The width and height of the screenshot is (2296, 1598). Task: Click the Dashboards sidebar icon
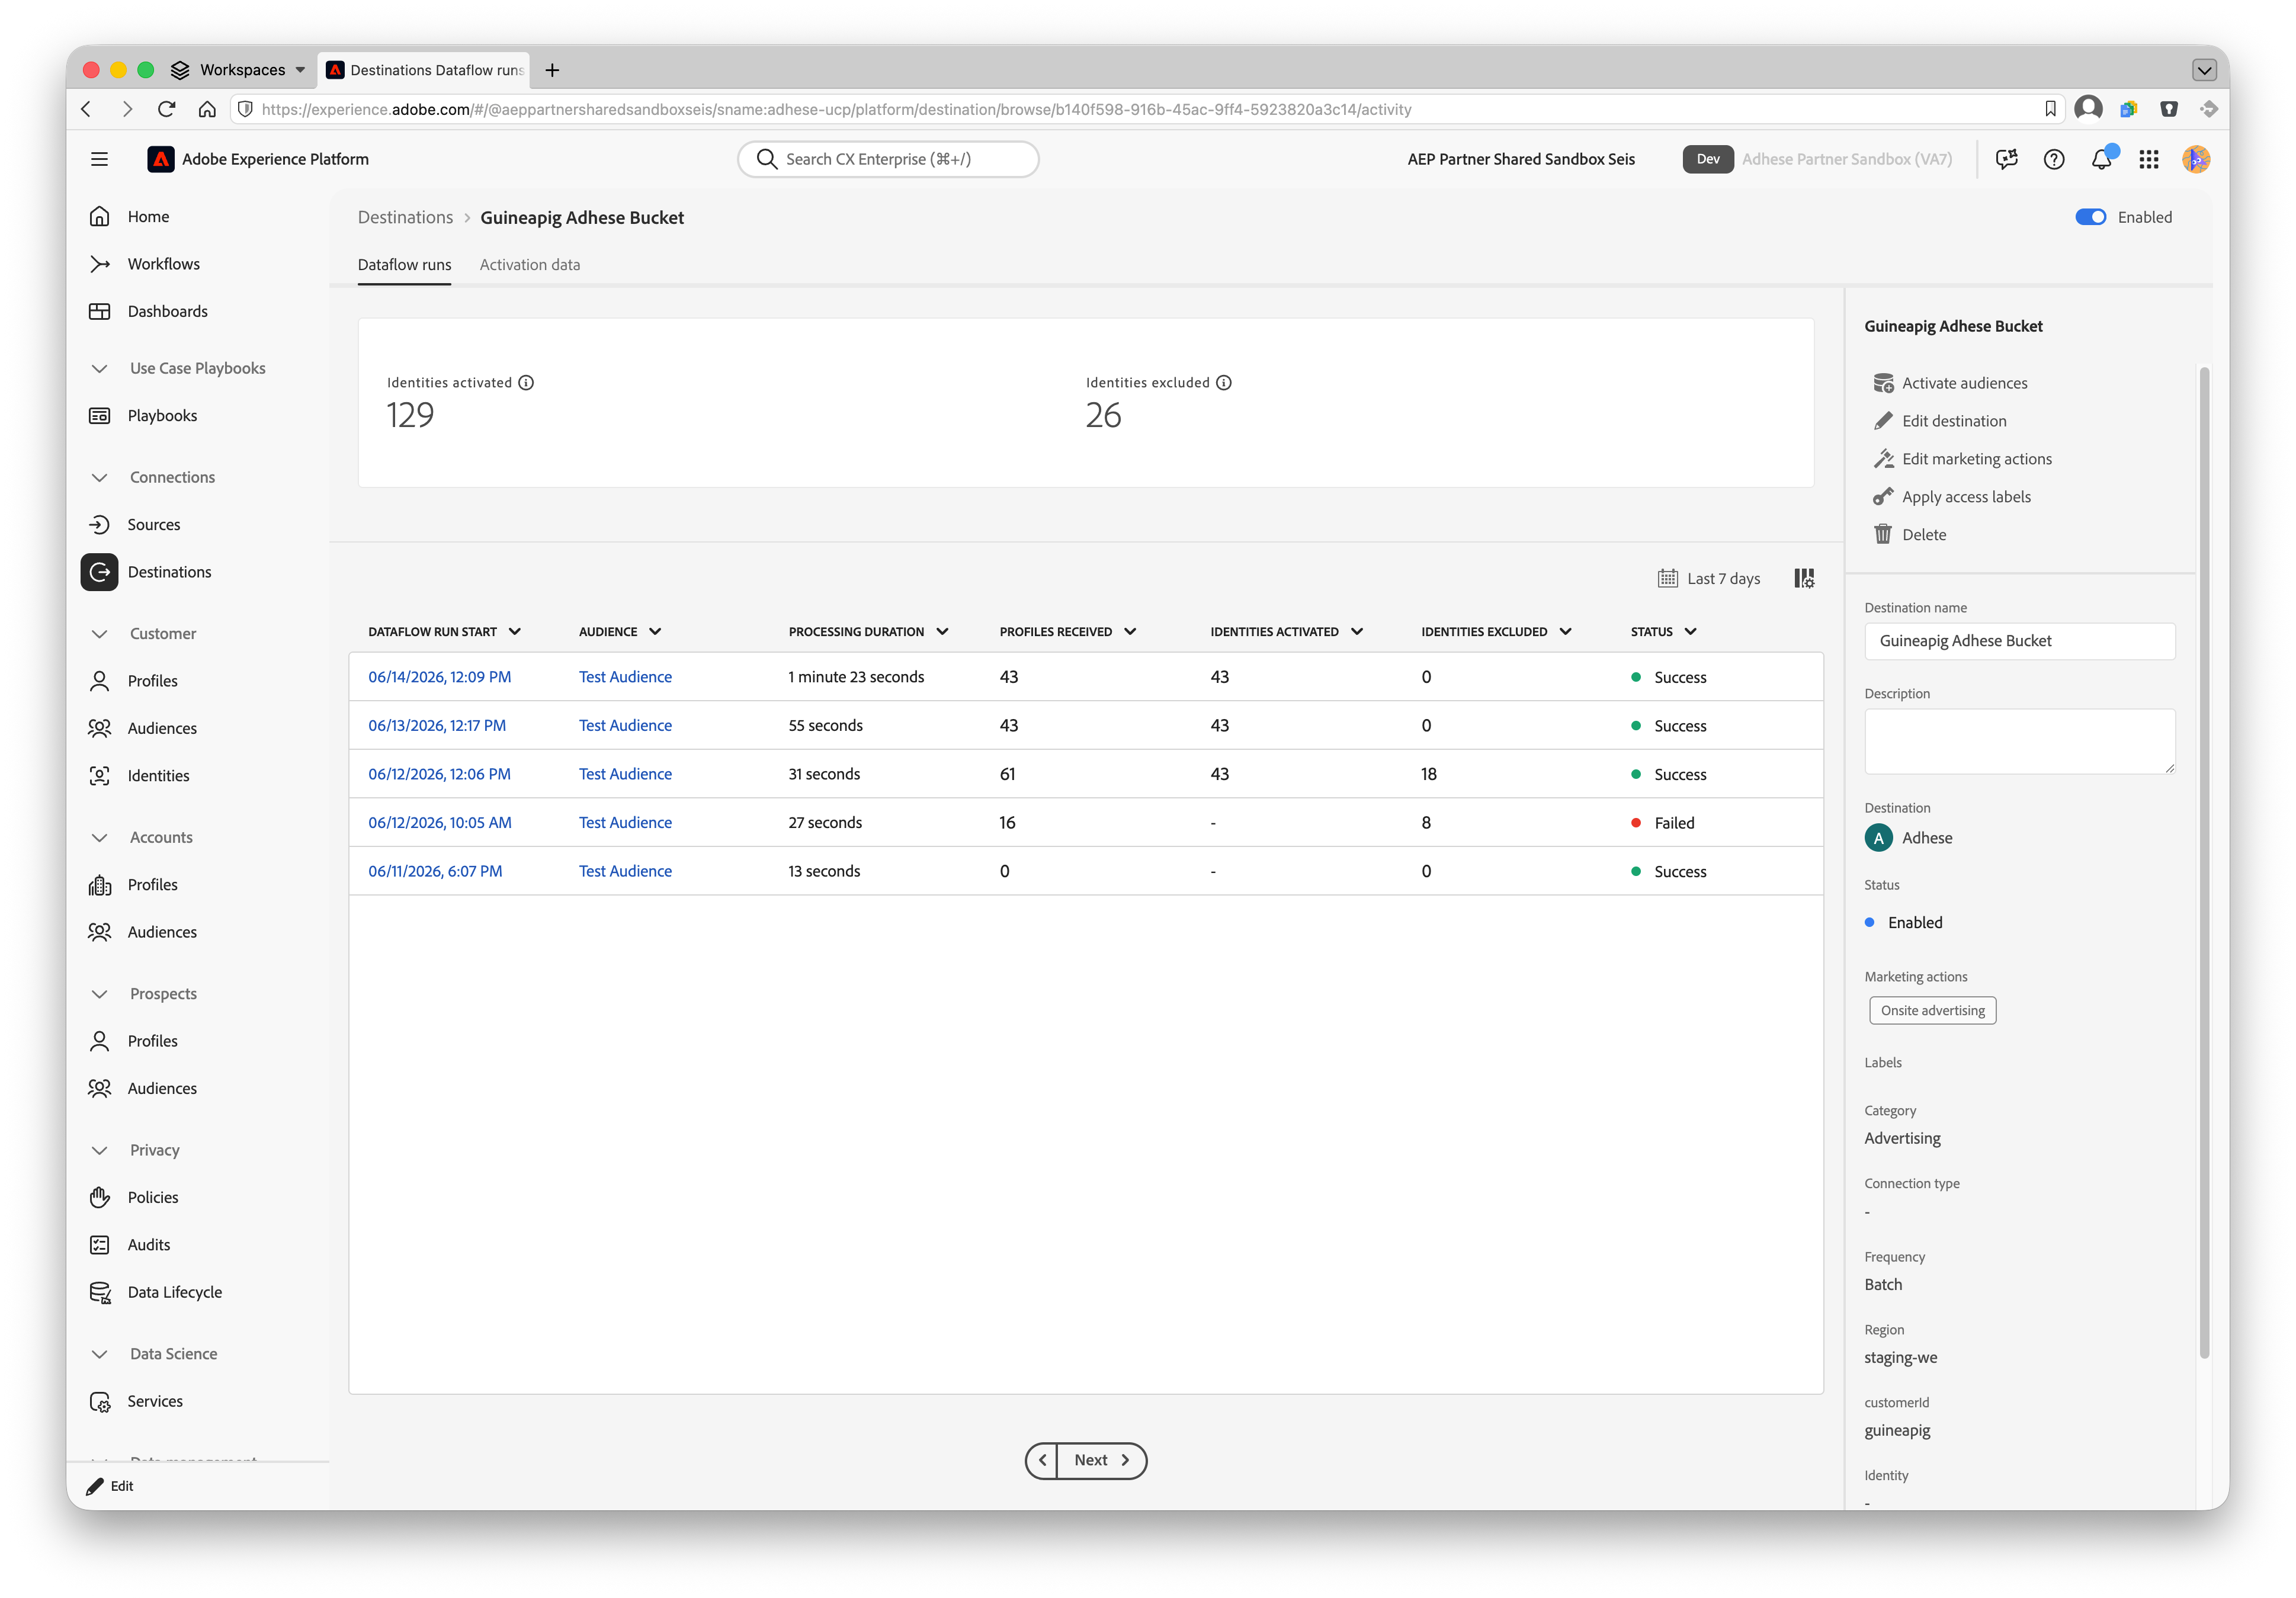(x=99, y=311)
